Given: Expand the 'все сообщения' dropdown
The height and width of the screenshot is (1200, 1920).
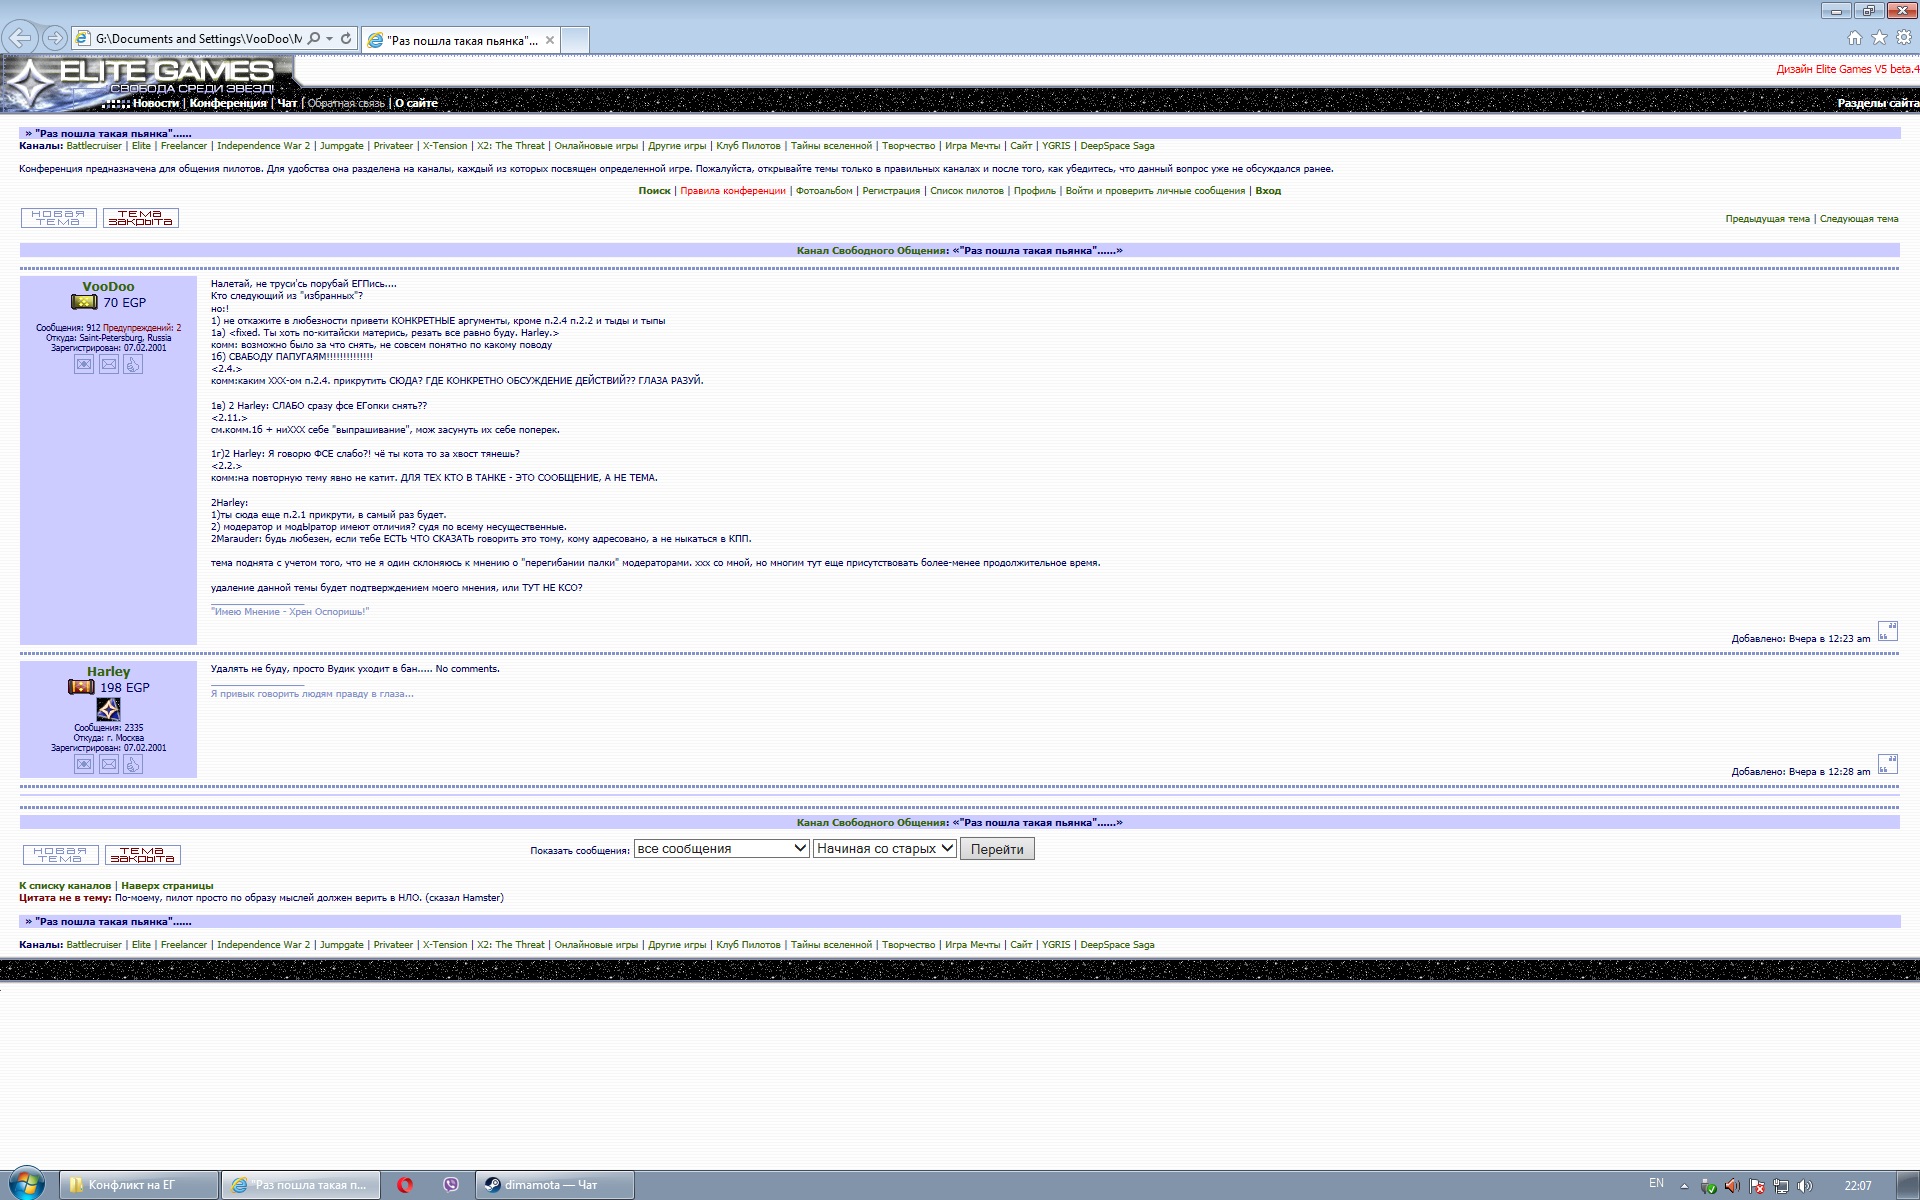Looking at the screenshot, I should (x=721, y=848).
